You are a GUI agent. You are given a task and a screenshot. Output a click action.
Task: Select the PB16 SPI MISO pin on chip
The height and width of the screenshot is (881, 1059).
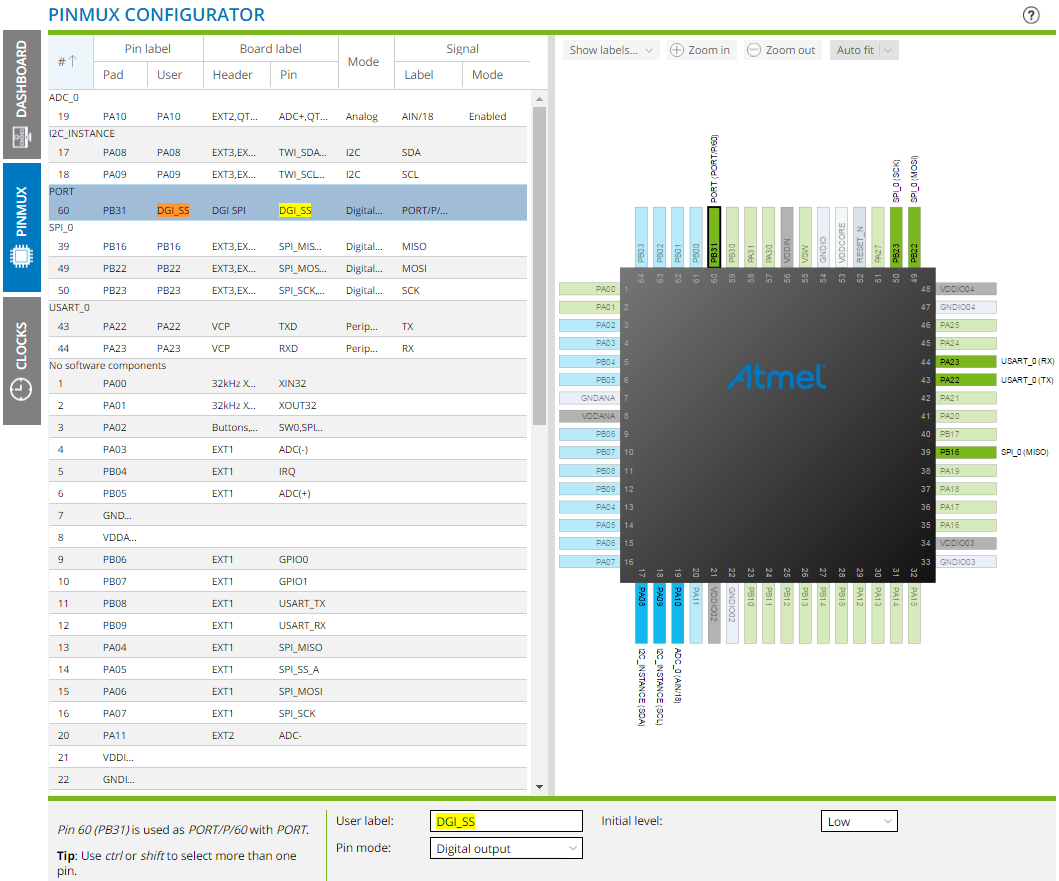click(966, 452)
